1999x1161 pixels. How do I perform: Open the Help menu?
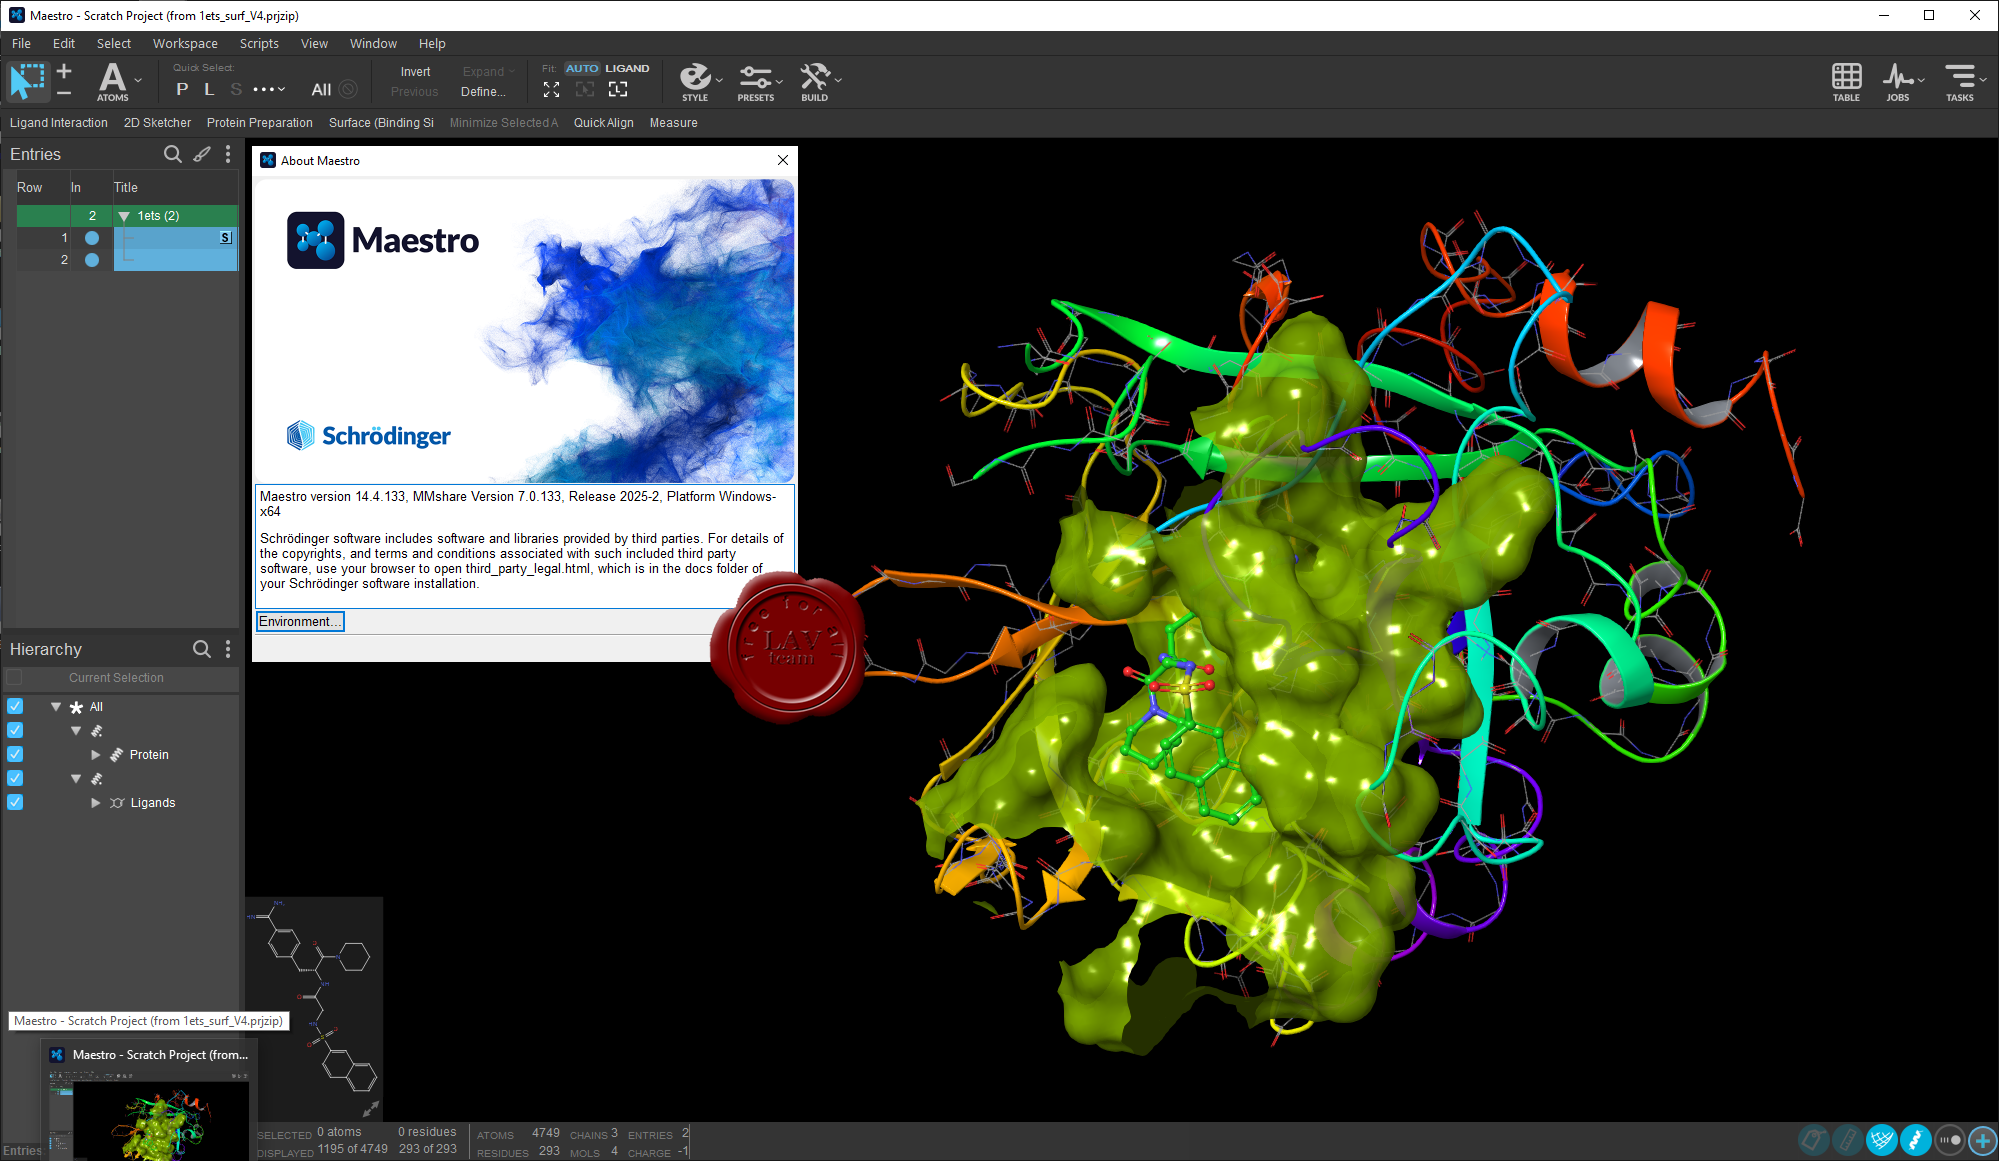(432, 43)
